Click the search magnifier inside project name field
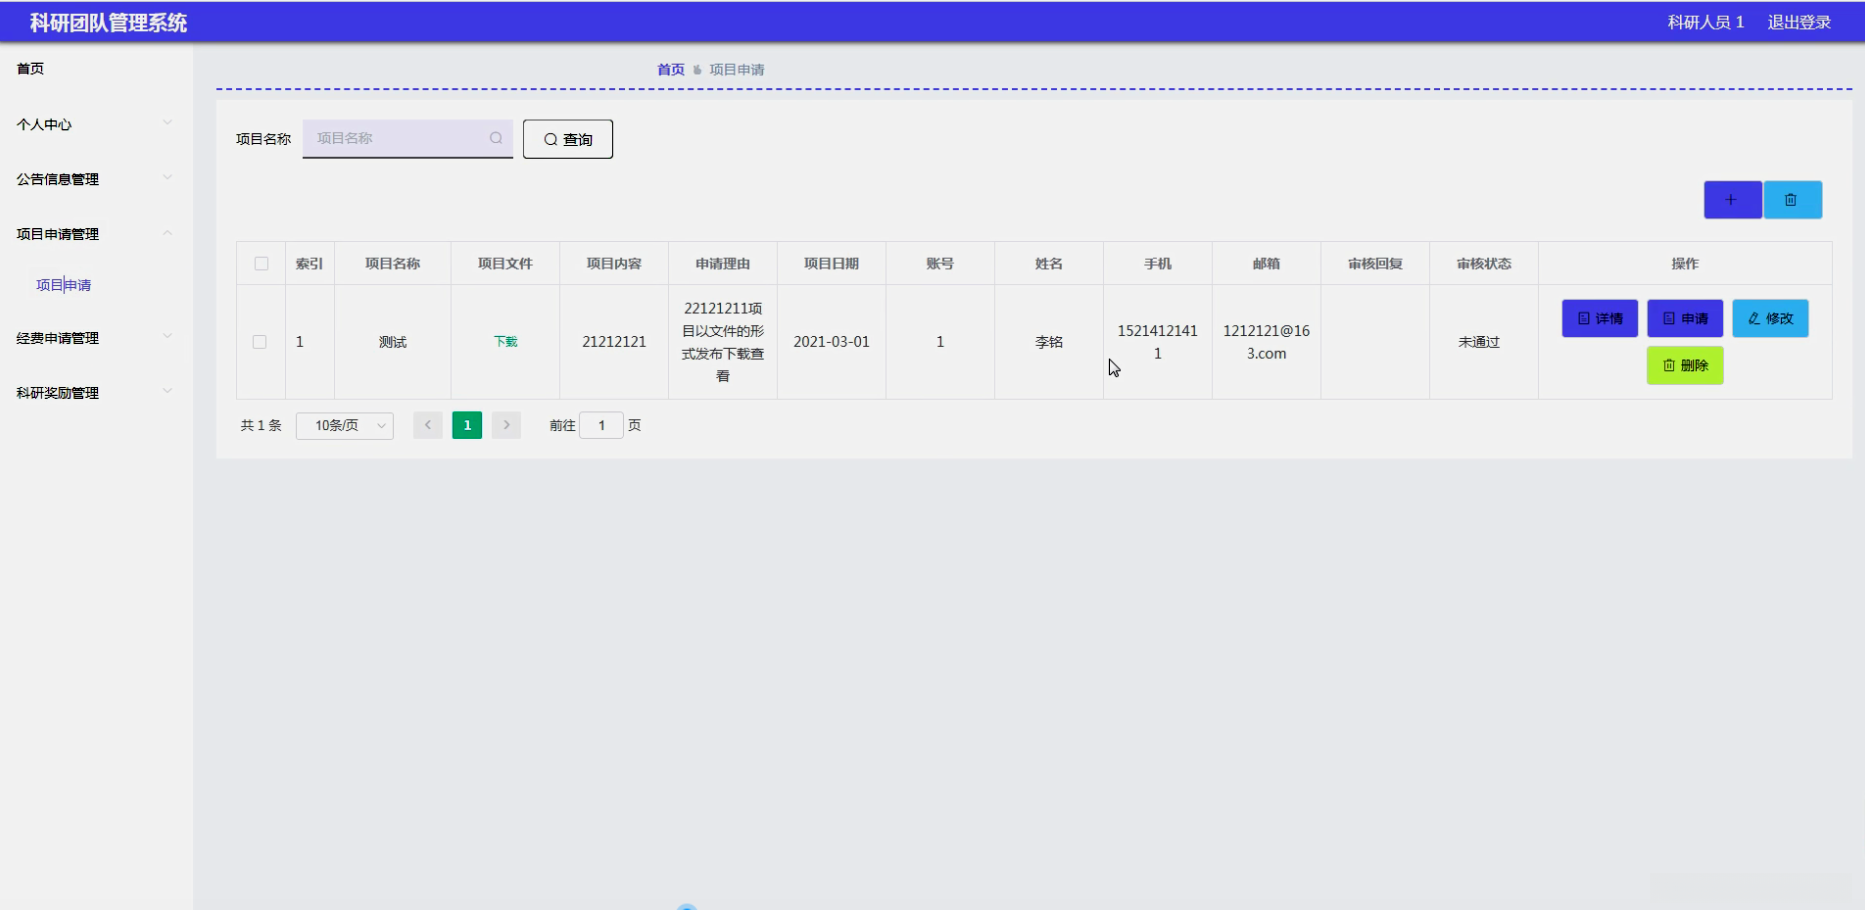The image size is (1865, 910). [496, 138]
